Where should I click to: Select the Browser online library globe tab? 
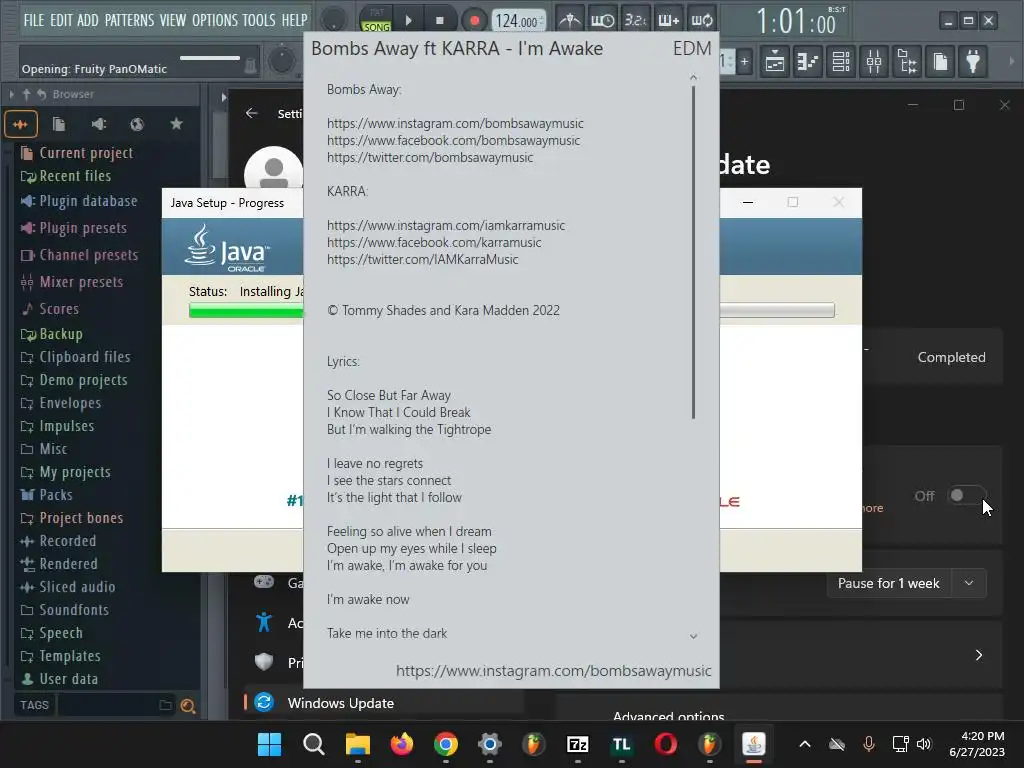(x=136, y=124)
